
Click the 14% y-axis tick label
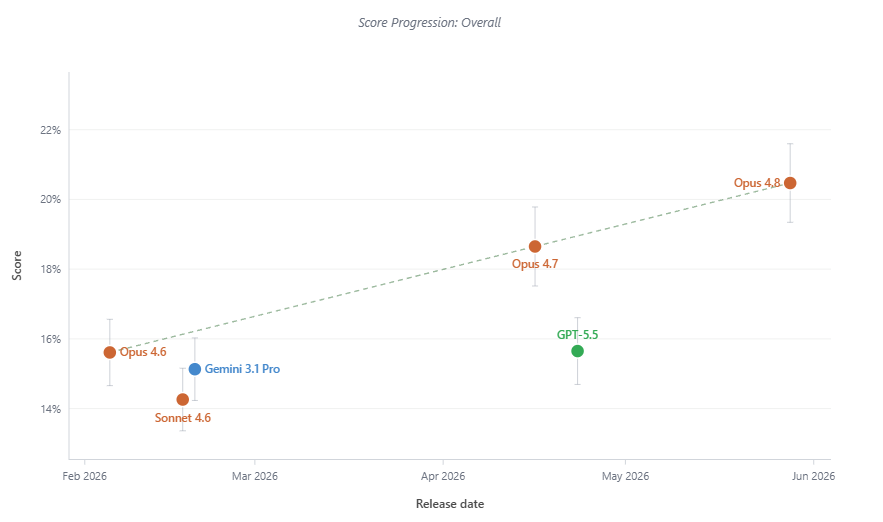coord(50,409)
